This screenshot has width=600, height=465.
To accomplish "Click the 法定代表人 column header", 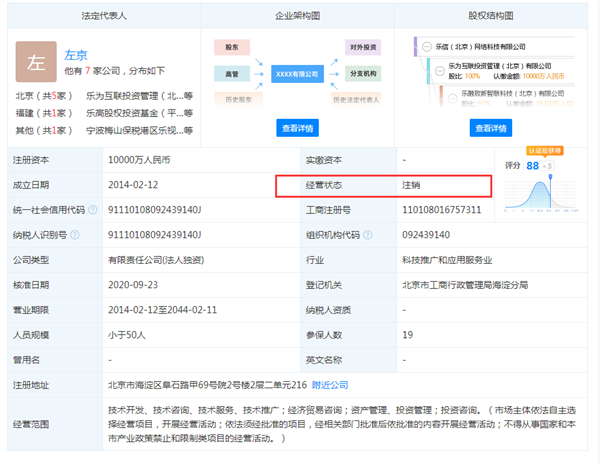I will [x=104, y=16].
